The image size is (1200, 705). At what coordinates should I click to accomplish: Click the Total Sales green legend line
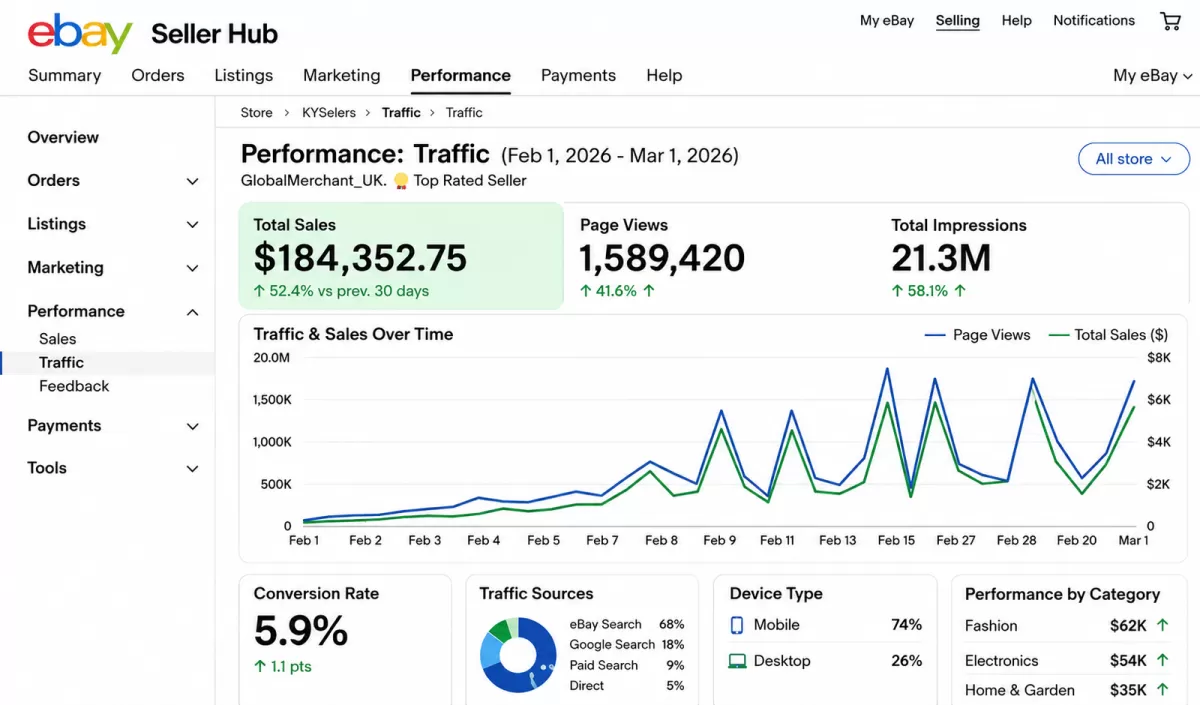click(1057, 335)
